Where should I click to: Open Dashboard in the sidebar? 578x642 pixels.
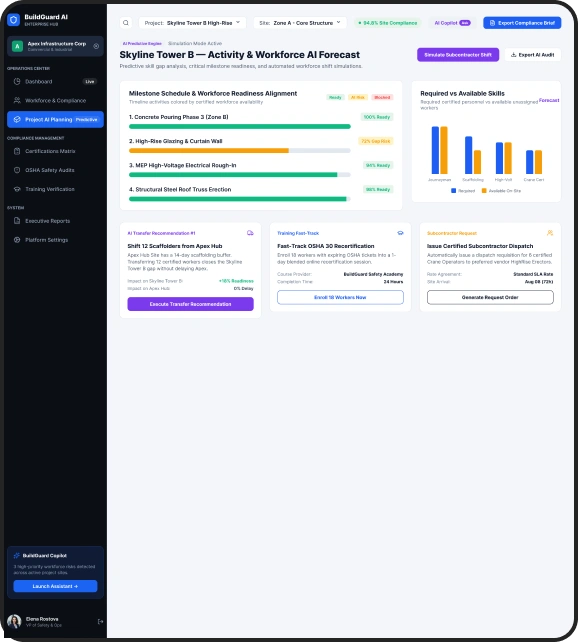point(55,81)
